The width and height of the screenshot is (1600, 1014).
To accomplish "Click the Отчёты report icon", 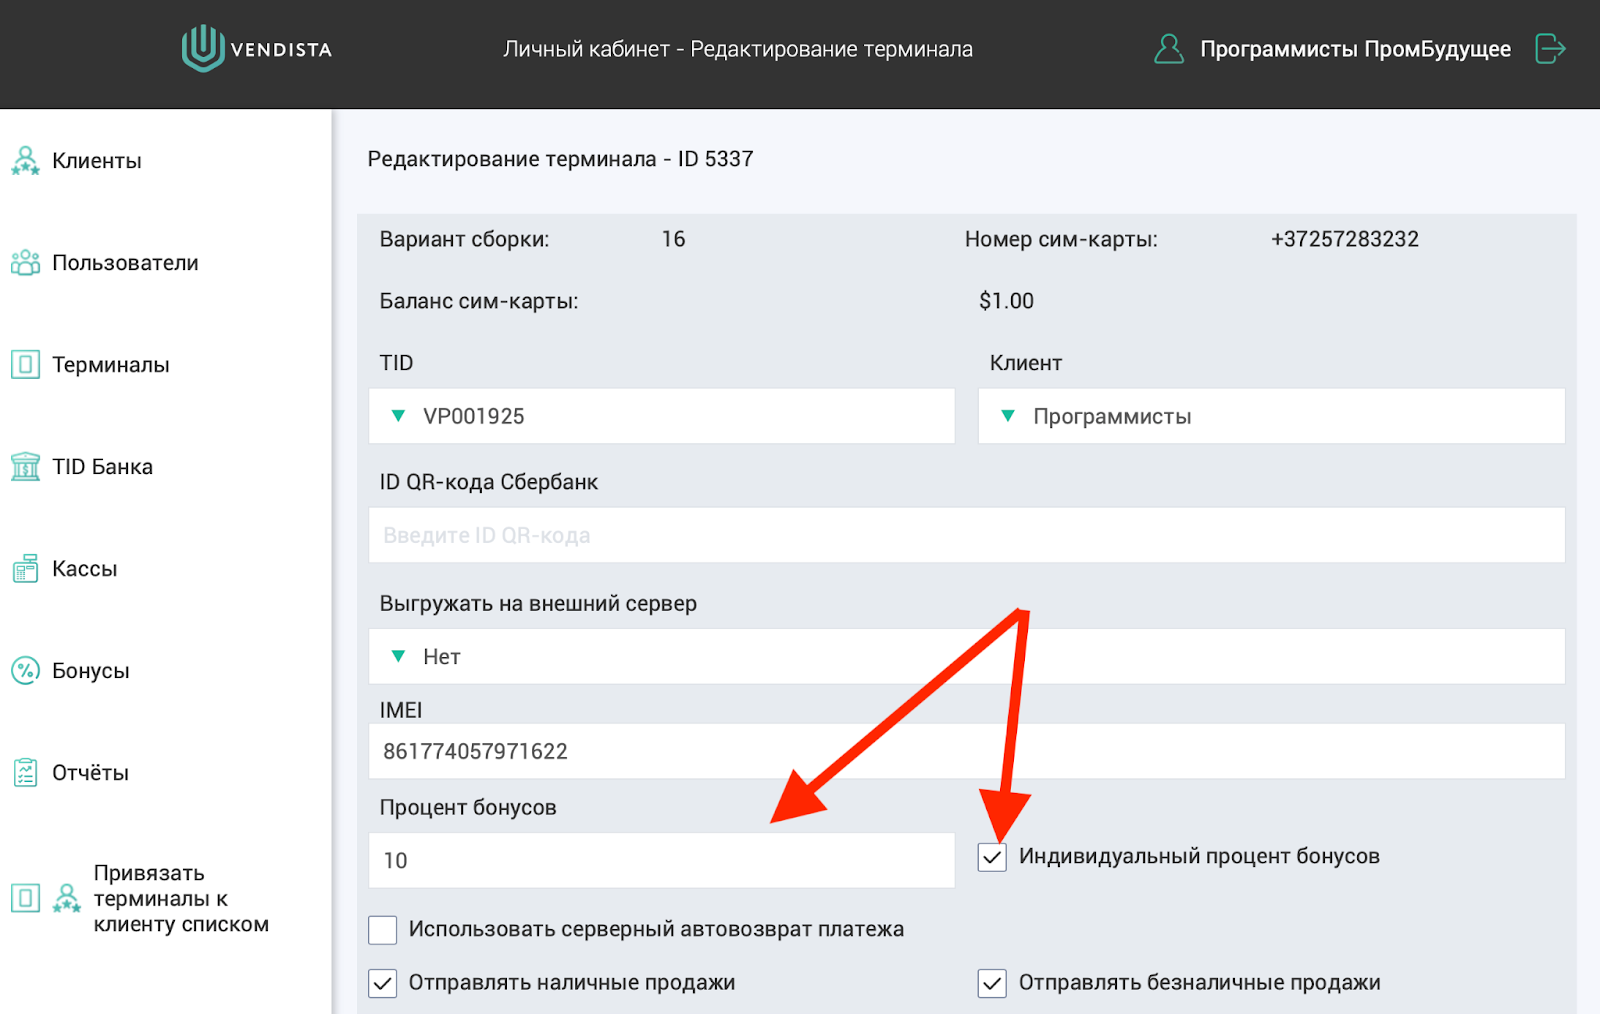I will coord(25,772).
